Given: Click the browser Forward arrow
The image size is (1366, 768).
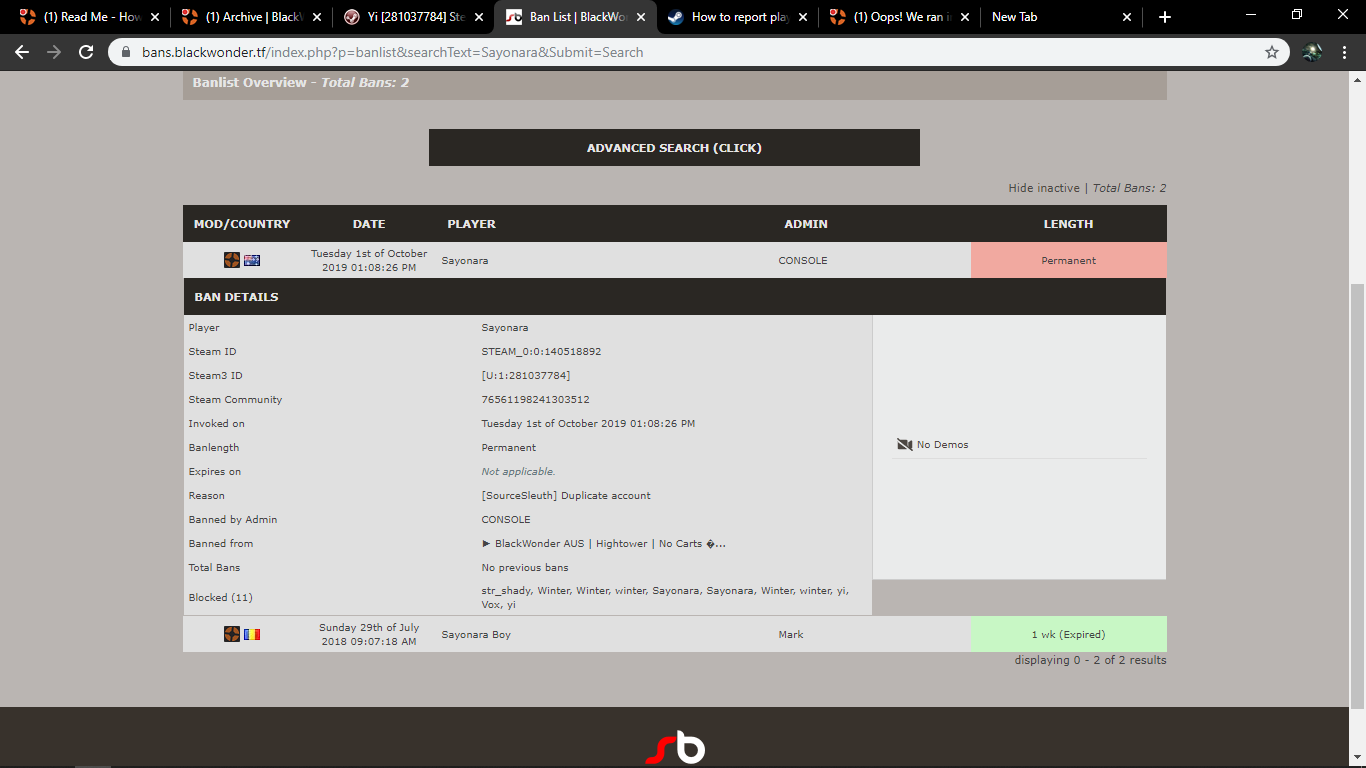Looking at the screenshot, I should click(x=54, y=52).
